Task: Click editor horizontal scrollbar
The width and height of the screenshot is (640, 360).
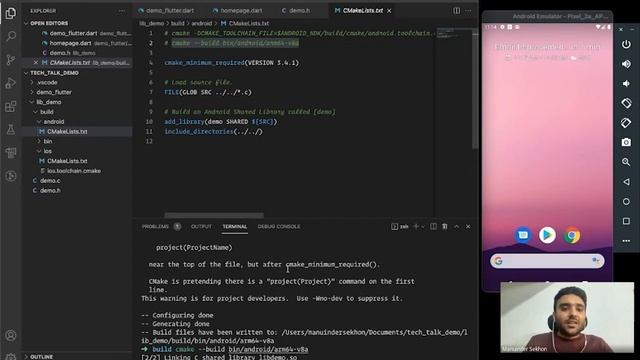Action: click(x=214, y=215)
